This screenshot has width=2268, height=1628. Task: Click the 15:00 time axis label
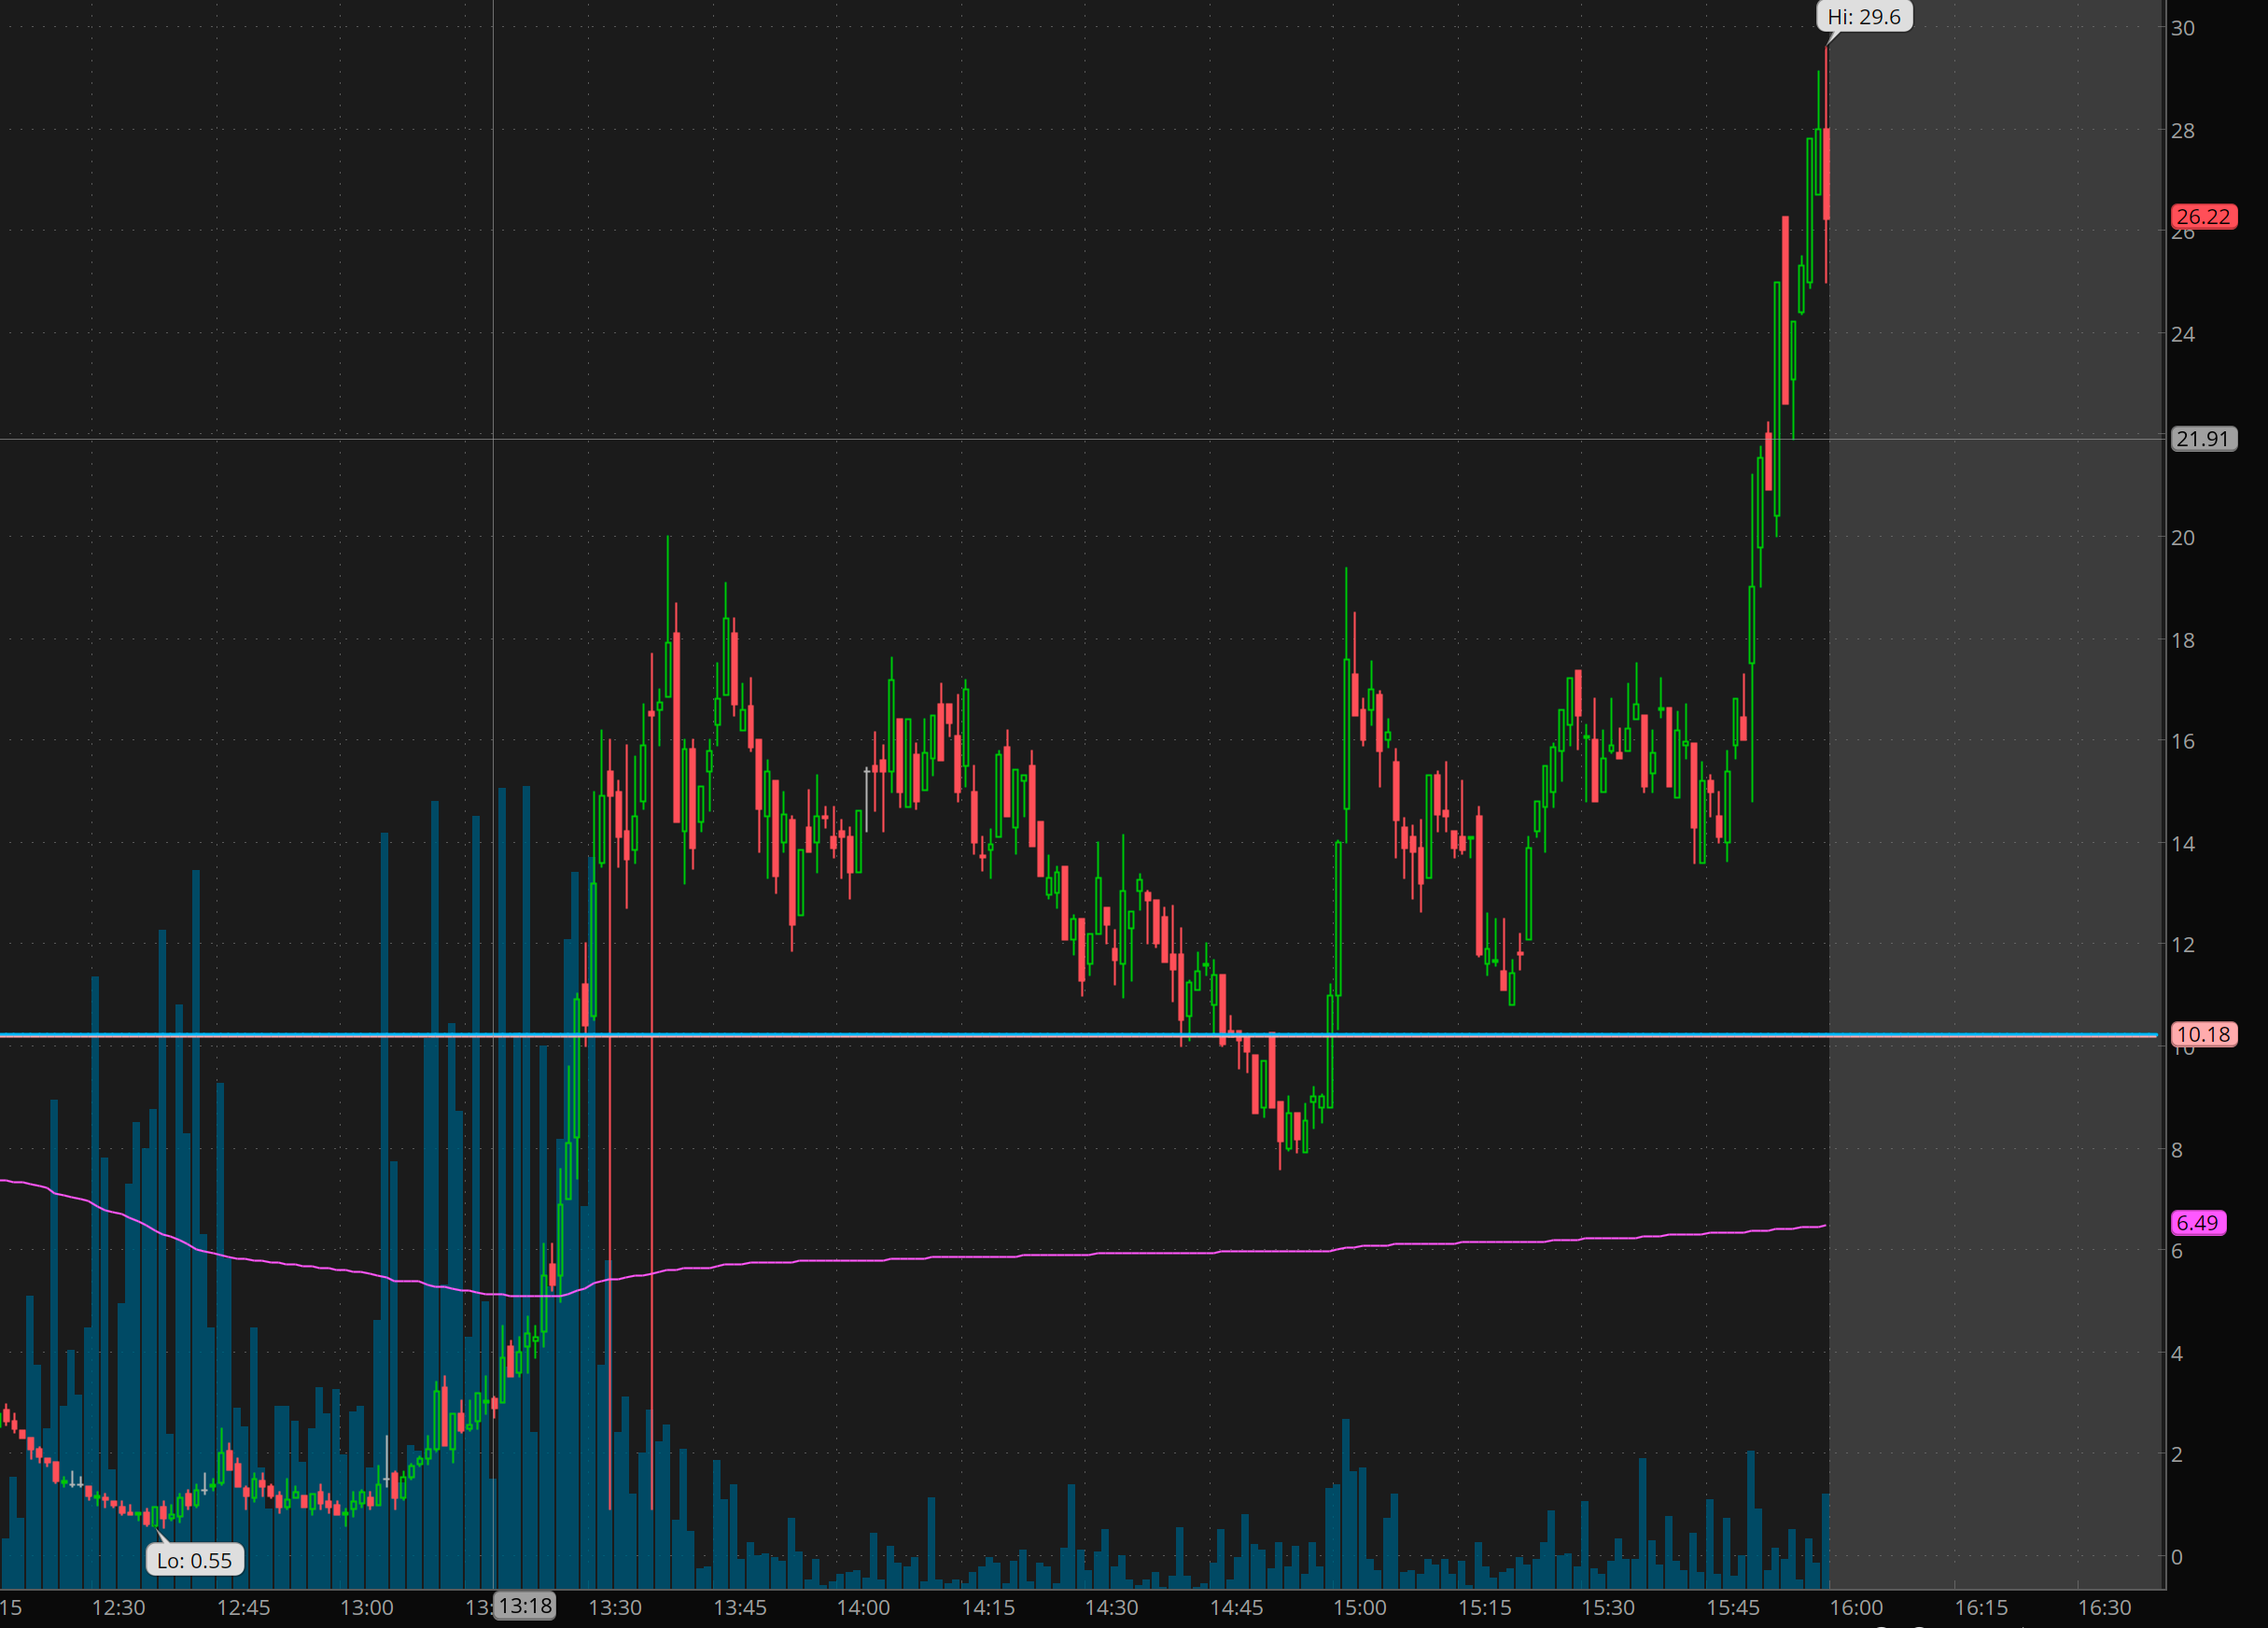coord(1360,1607)
